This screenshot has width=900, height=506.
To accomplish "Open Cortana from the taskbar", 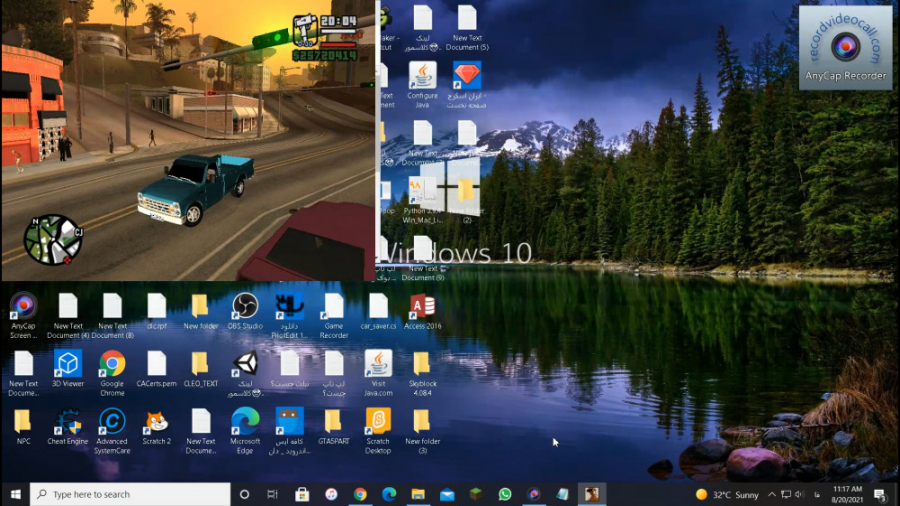I will tap(245, 494).
